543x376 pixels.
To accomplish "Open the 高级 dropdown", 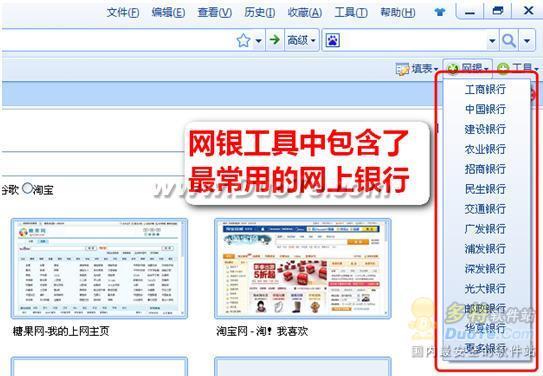I will [x=302, y=41].
